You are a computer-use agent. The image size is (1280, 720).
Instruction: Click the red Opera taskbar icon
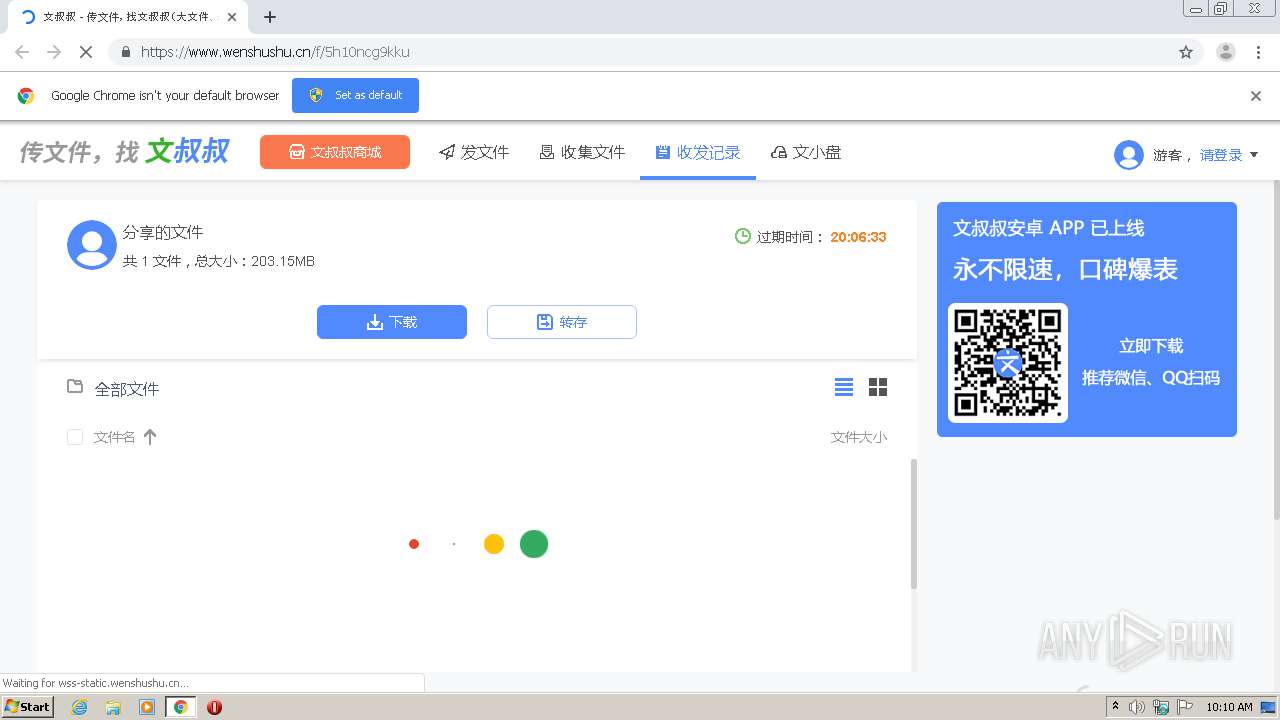pyautogui.click(x=214, y=707)
